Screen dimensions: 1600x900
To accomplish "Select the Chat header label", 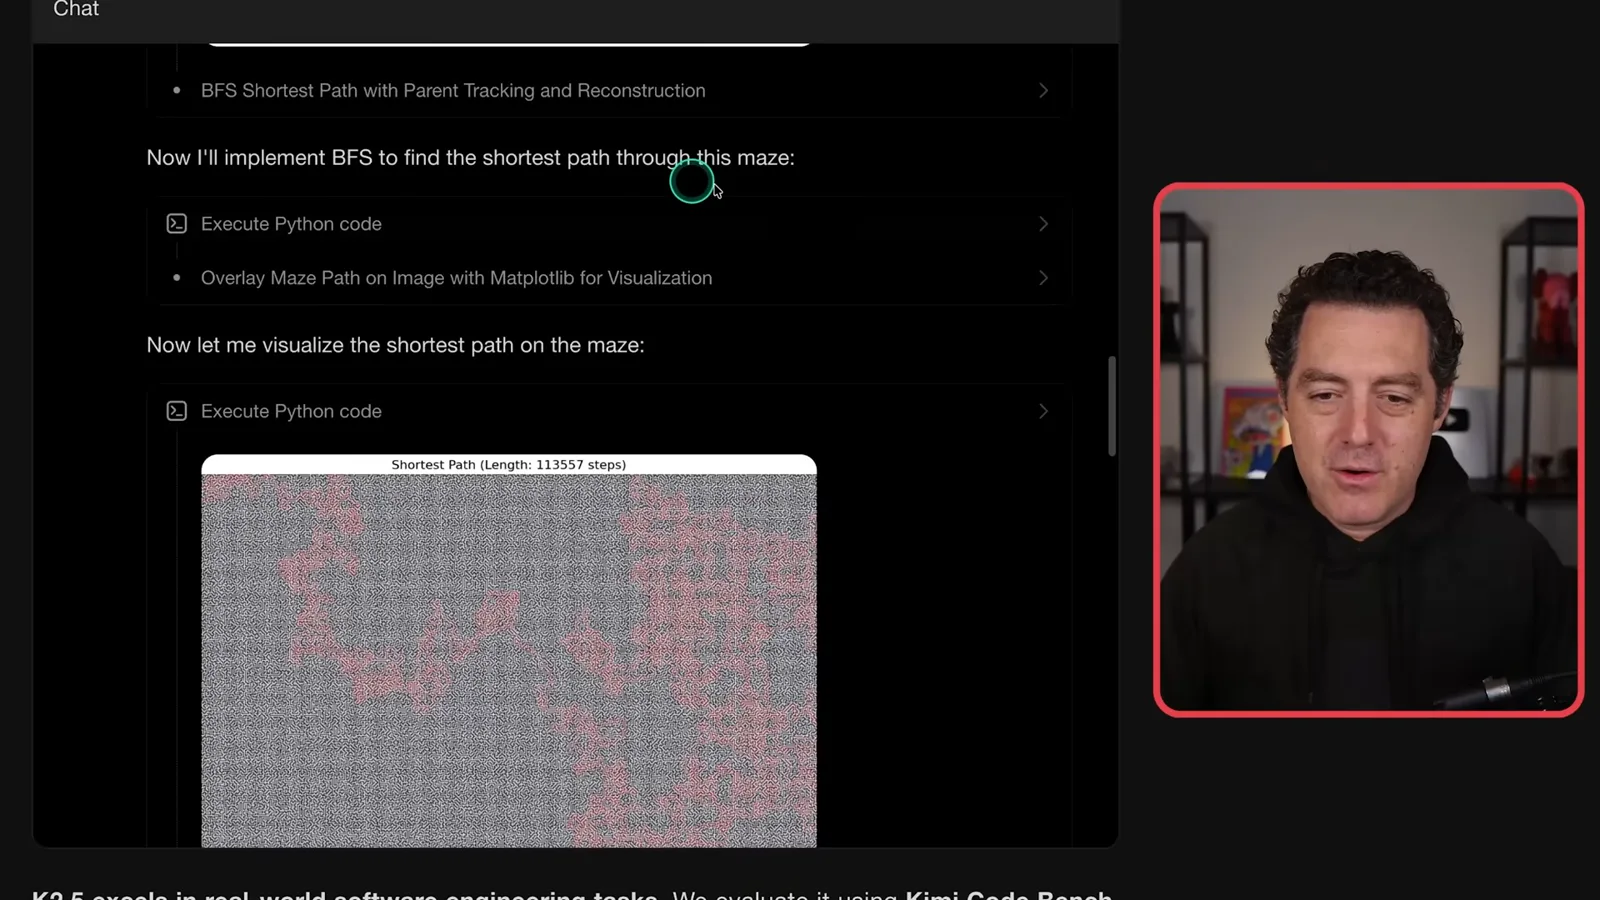I will [76, 9].
